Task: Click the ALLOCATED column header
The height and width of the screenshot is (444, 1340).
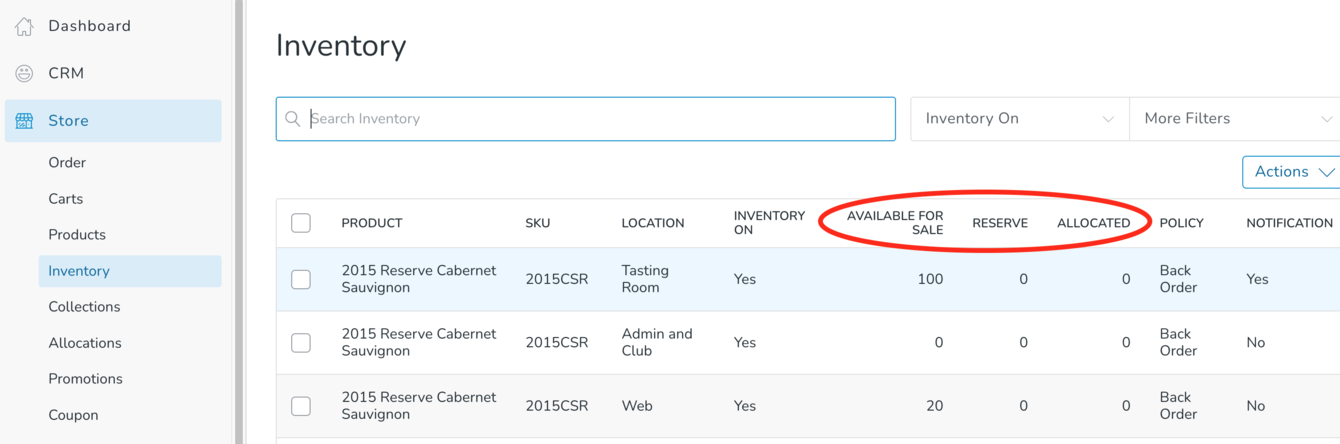Action: click(1094, 223)
